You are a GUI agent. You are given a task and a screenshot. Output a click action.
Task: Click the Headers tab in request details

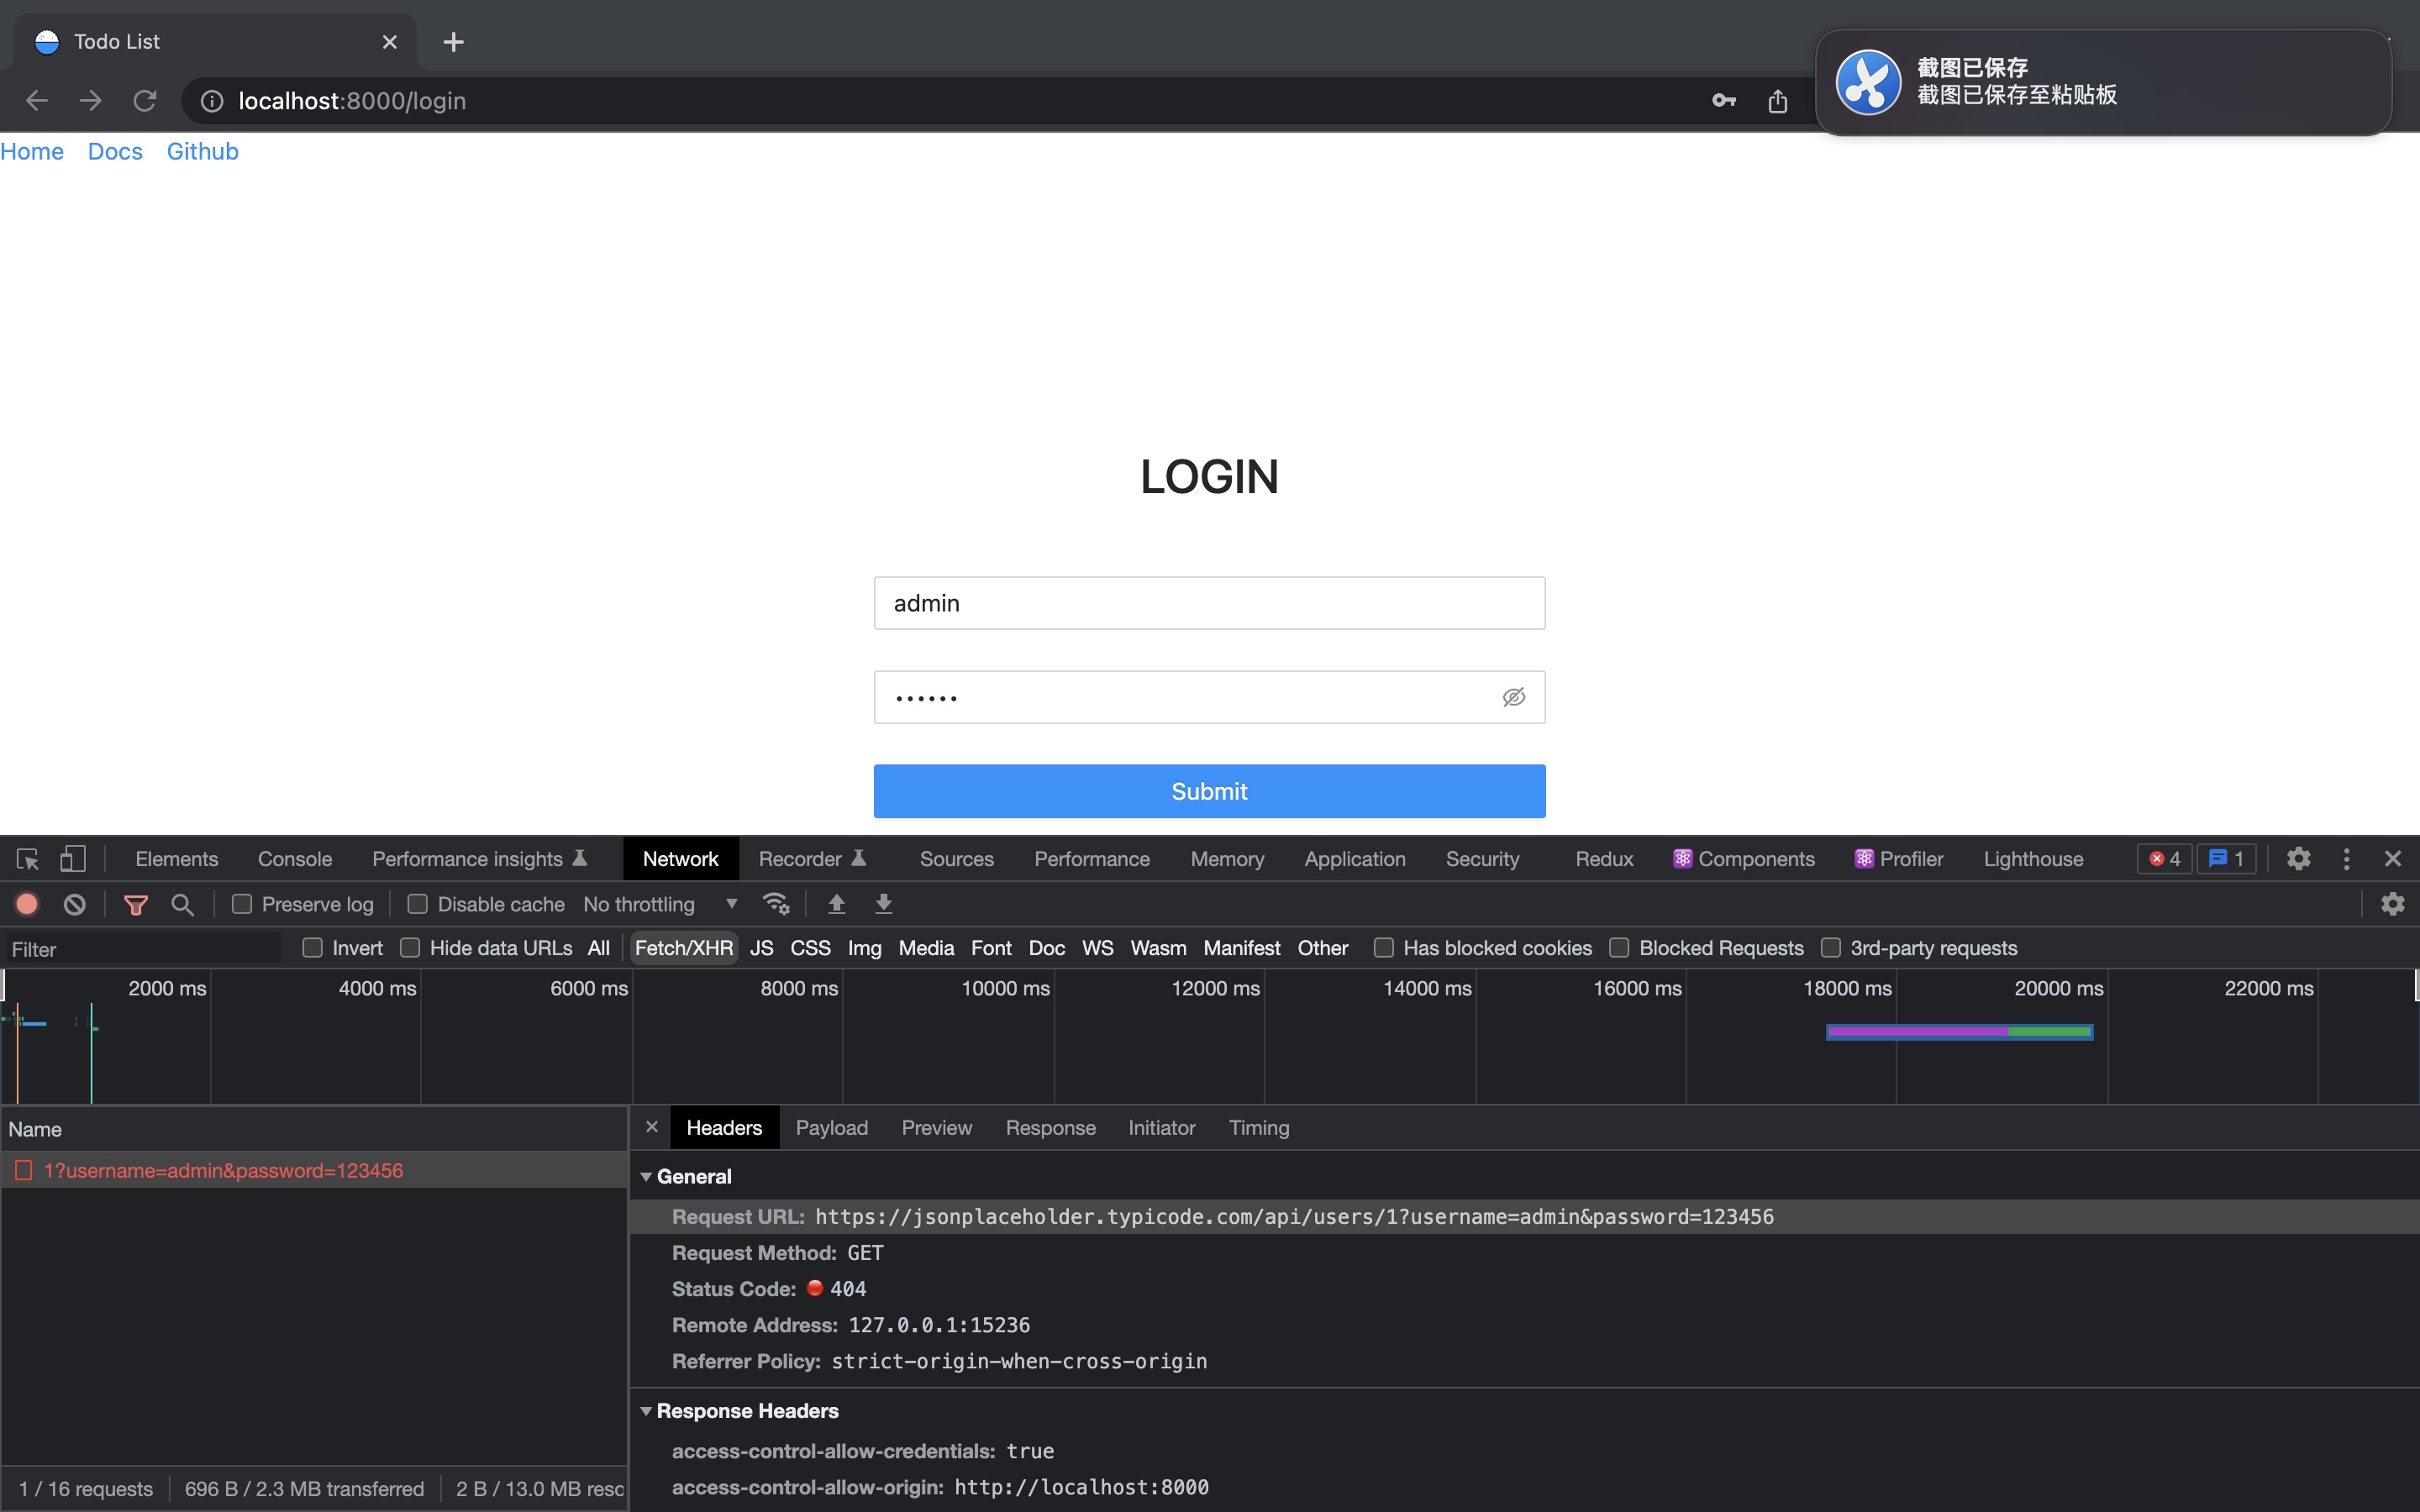(x=721, y=1127)
